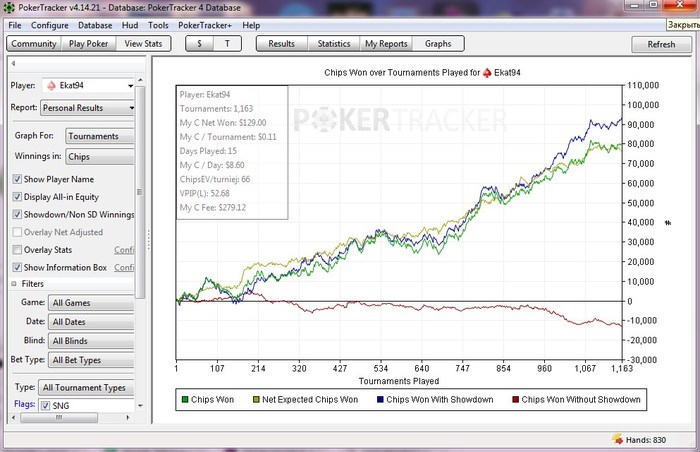The height and width of the screenshot is (452, 700).
Task: Open the All Tournament Types dropdown
Action: (x=86, y=388)
